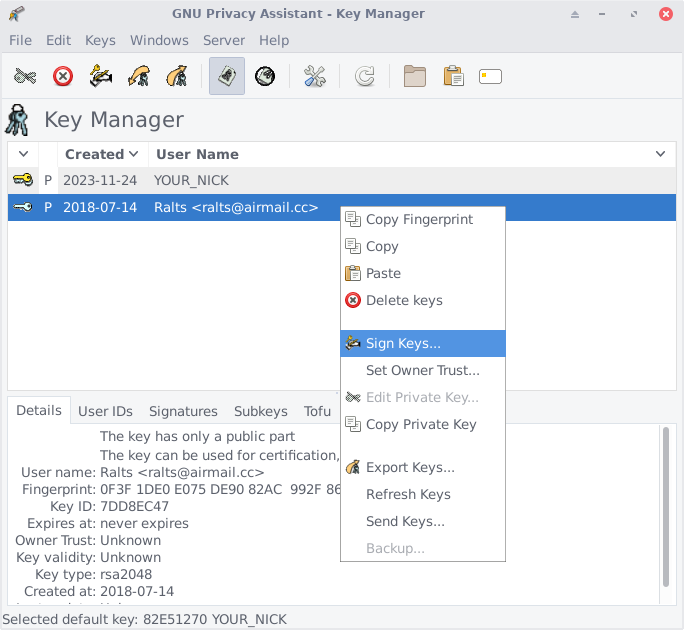Click the first column header arrow in key list
The width and height of the screenshot is (684, 630).
[22, 154]
